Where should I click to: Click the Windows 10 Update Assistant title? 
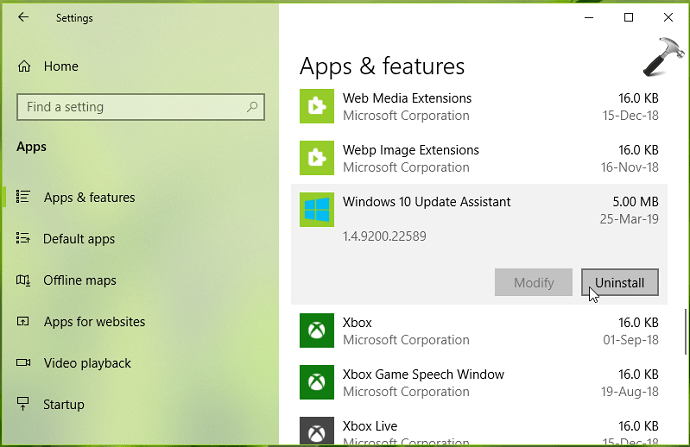(x=426, y=202)
